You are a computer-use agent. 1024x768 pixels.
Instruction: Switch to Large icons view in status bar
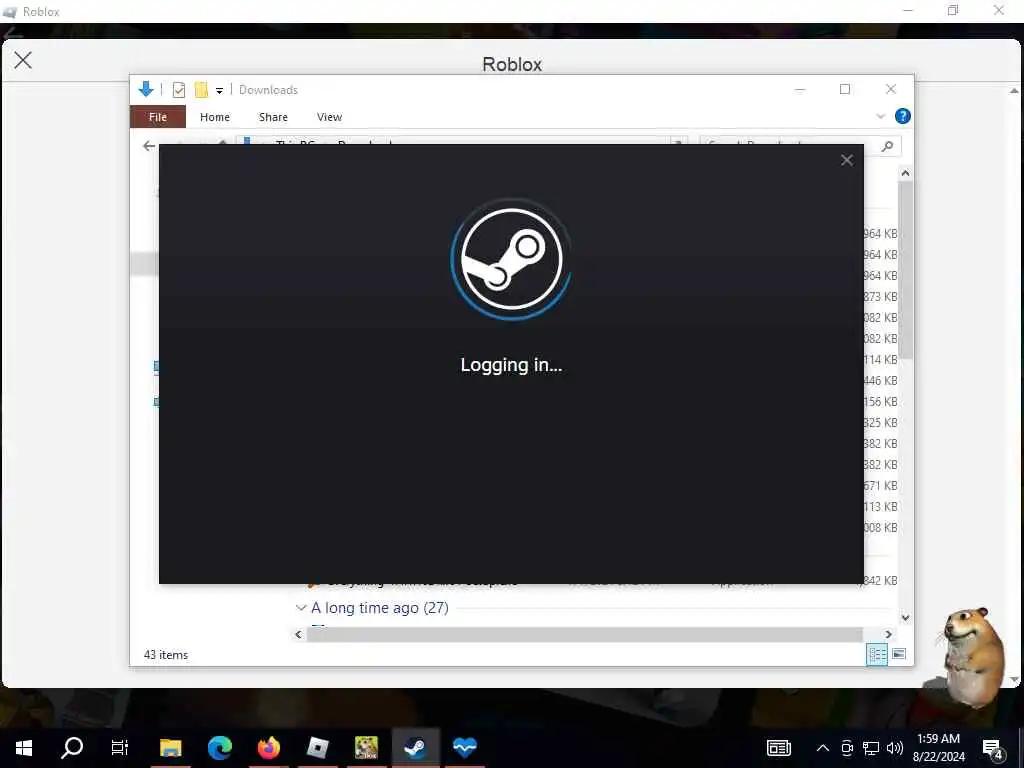tap(899, 654)
